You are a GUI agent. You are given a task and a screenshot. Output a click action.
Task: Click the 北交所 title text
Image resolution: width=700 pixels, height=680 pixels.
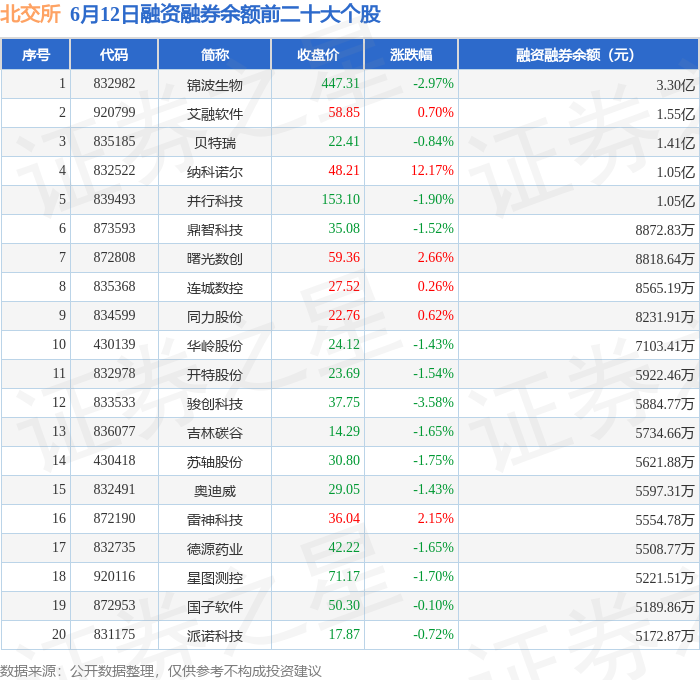(30, 14)
